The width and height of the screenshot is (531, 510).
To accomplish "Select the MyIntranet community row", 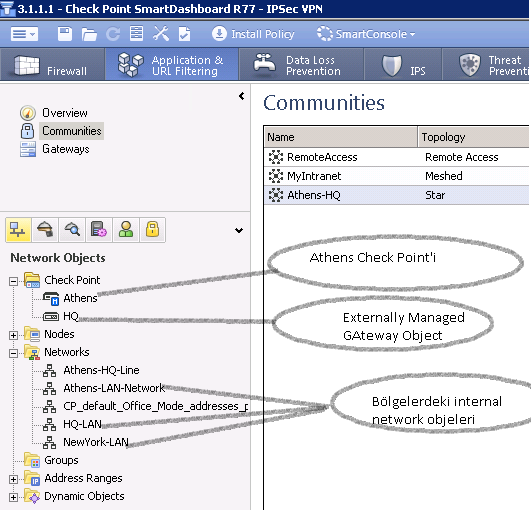I will click(397, 176).
